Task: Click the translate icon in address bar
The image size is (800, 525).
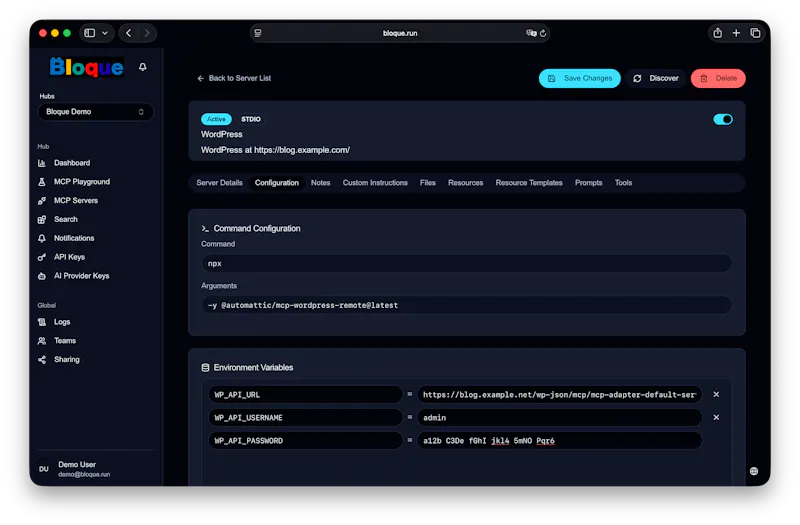Action: [531, 33]
